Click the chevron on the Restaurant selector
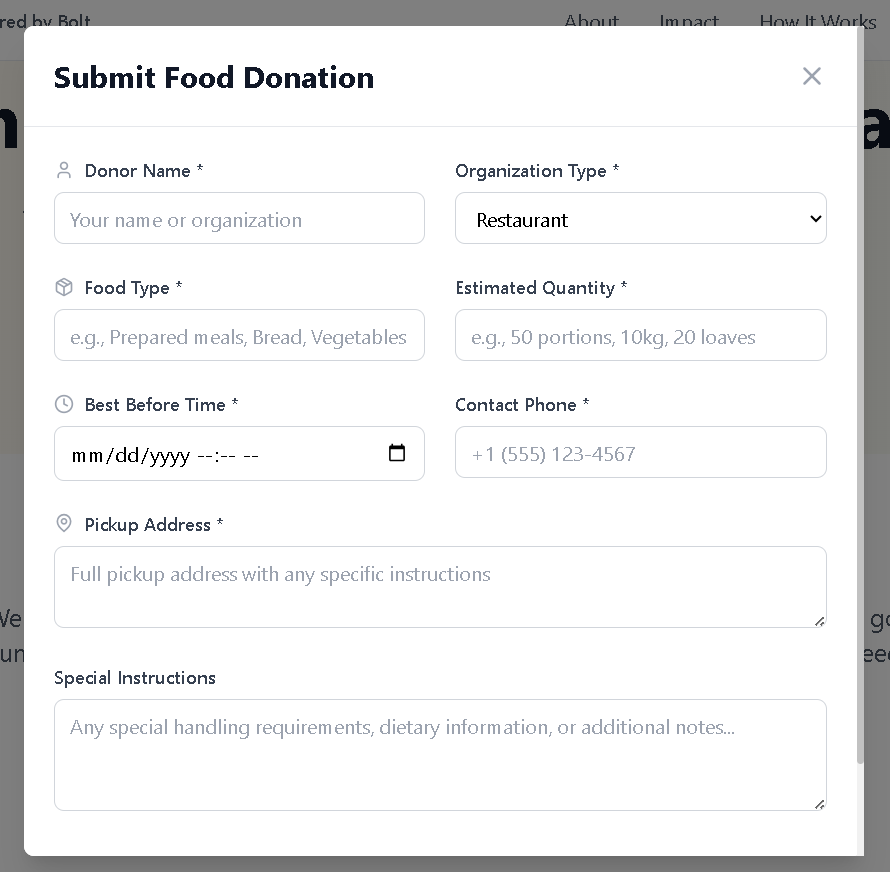 [x=815, y=218]
